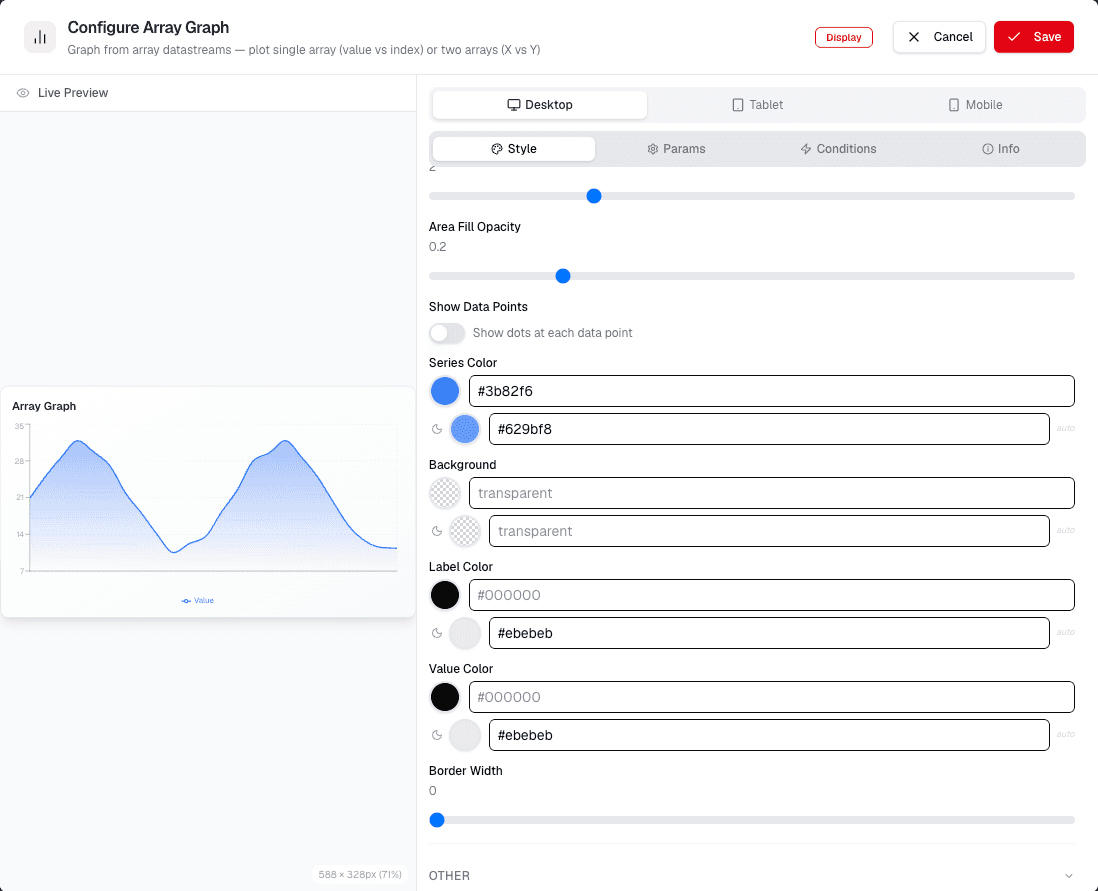1098x891 pixels.
Task: Expand the OTHER section chevron
Action: pos(1069,876)
